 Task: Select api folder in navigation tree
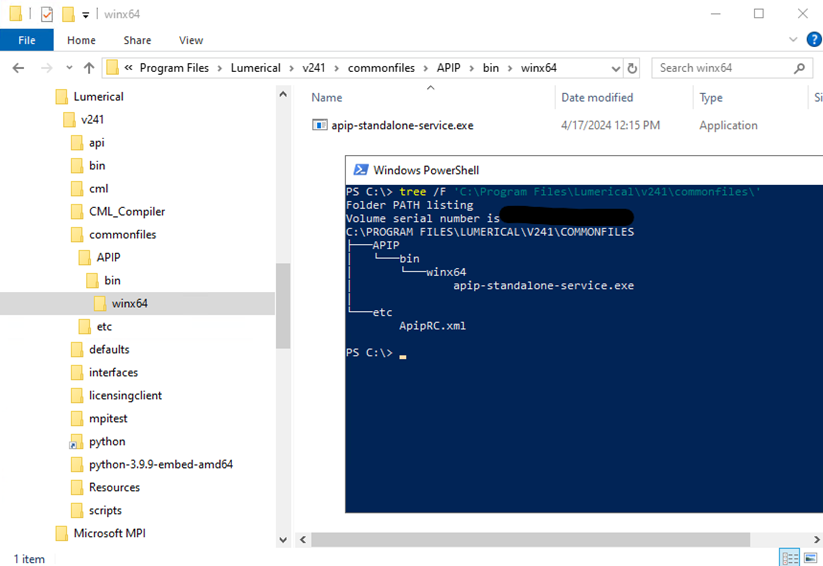[97, 143]
